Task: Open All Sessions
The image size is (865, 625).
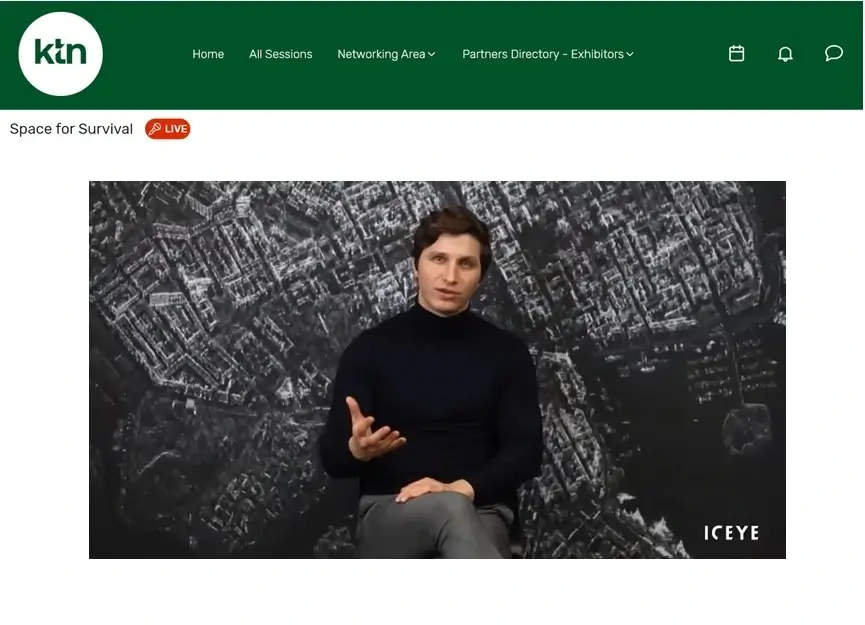Action: (x=280, y=54)
